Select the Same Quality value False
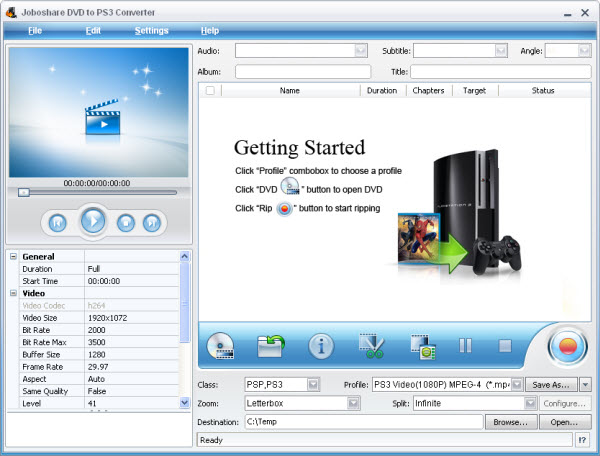Image resolution: width=600 pixels, height=456 pixels. tap(132, 391)
